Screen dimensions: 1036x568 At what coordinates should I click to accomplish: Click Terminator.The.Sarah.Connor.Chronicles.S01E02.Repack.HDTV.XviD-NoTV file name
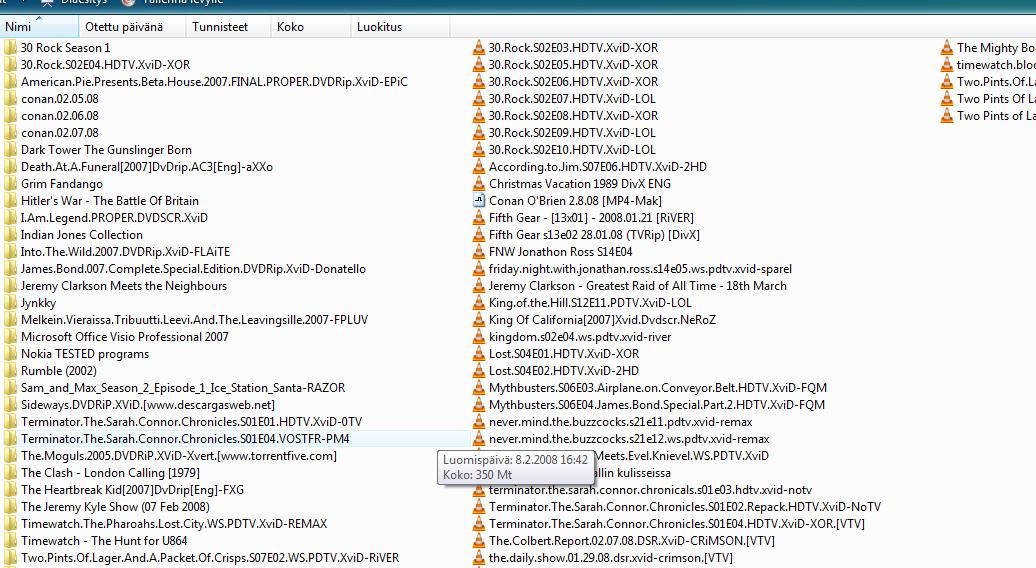pos(684,507)
